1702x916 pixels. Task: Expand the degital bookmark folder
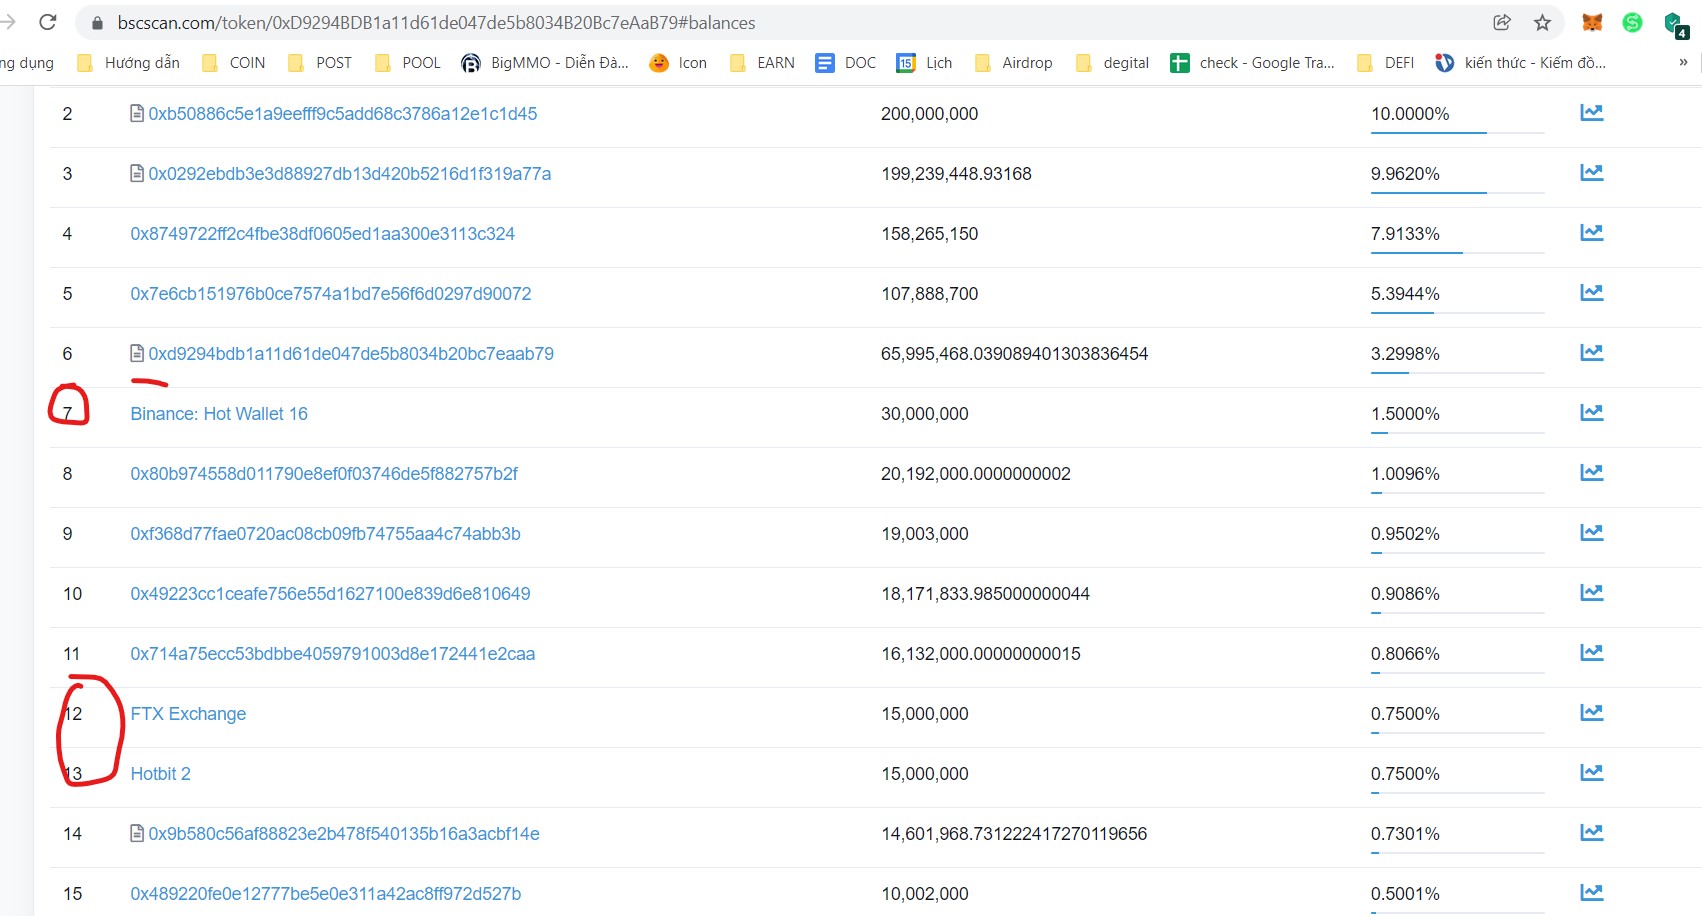pos(1113,63)
